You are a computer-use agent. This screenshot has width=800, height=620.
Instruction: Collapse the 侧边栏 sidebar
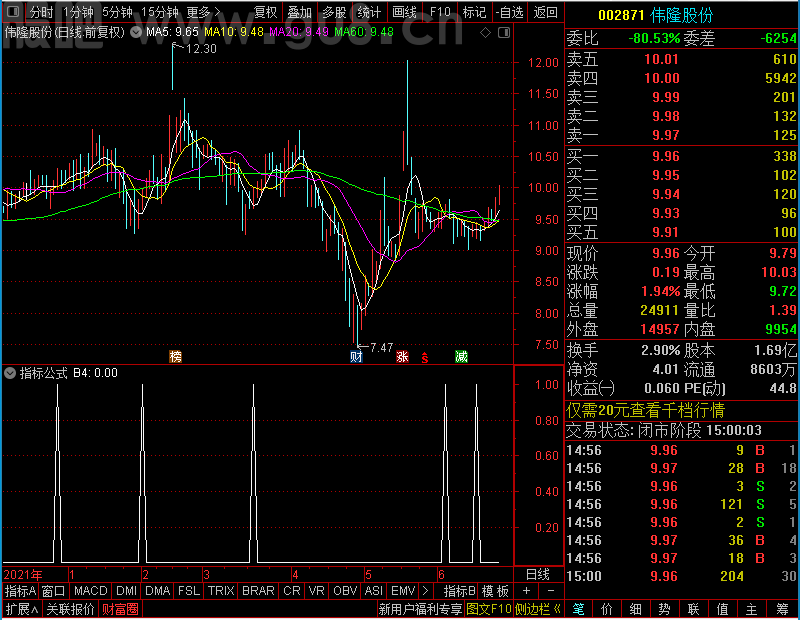(538, 609)
